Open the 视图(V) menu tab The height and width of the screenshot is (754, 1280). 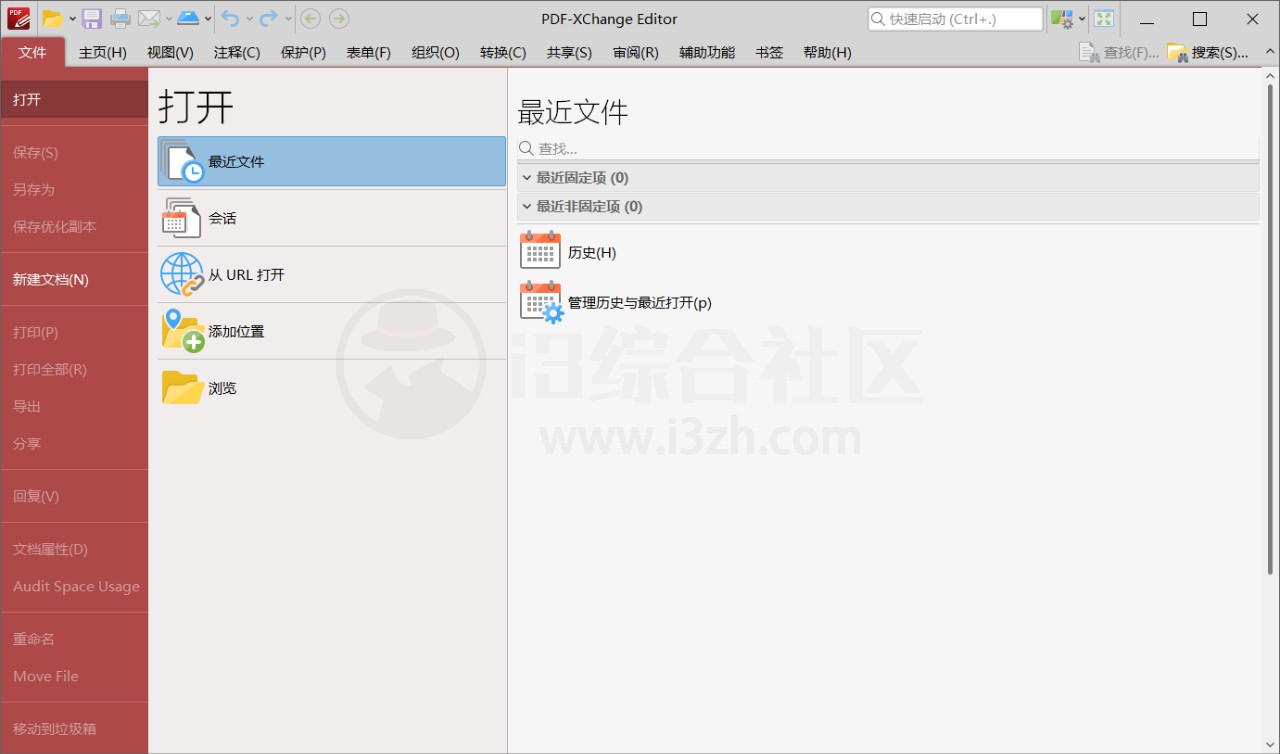170,52
